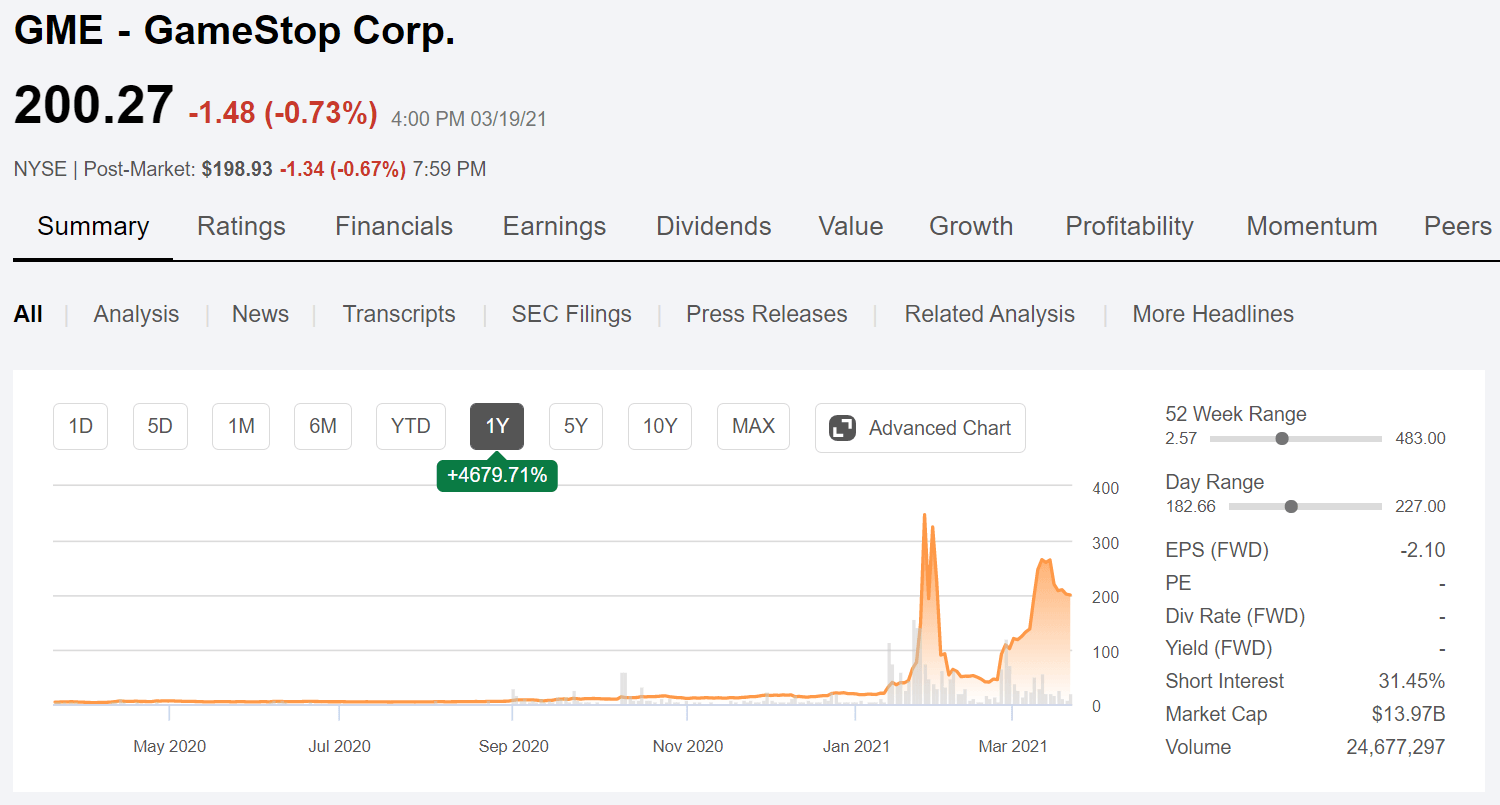Switch chart to 10Y range
This screenshot has width=1500, height=805.
(x=660, y=427)
